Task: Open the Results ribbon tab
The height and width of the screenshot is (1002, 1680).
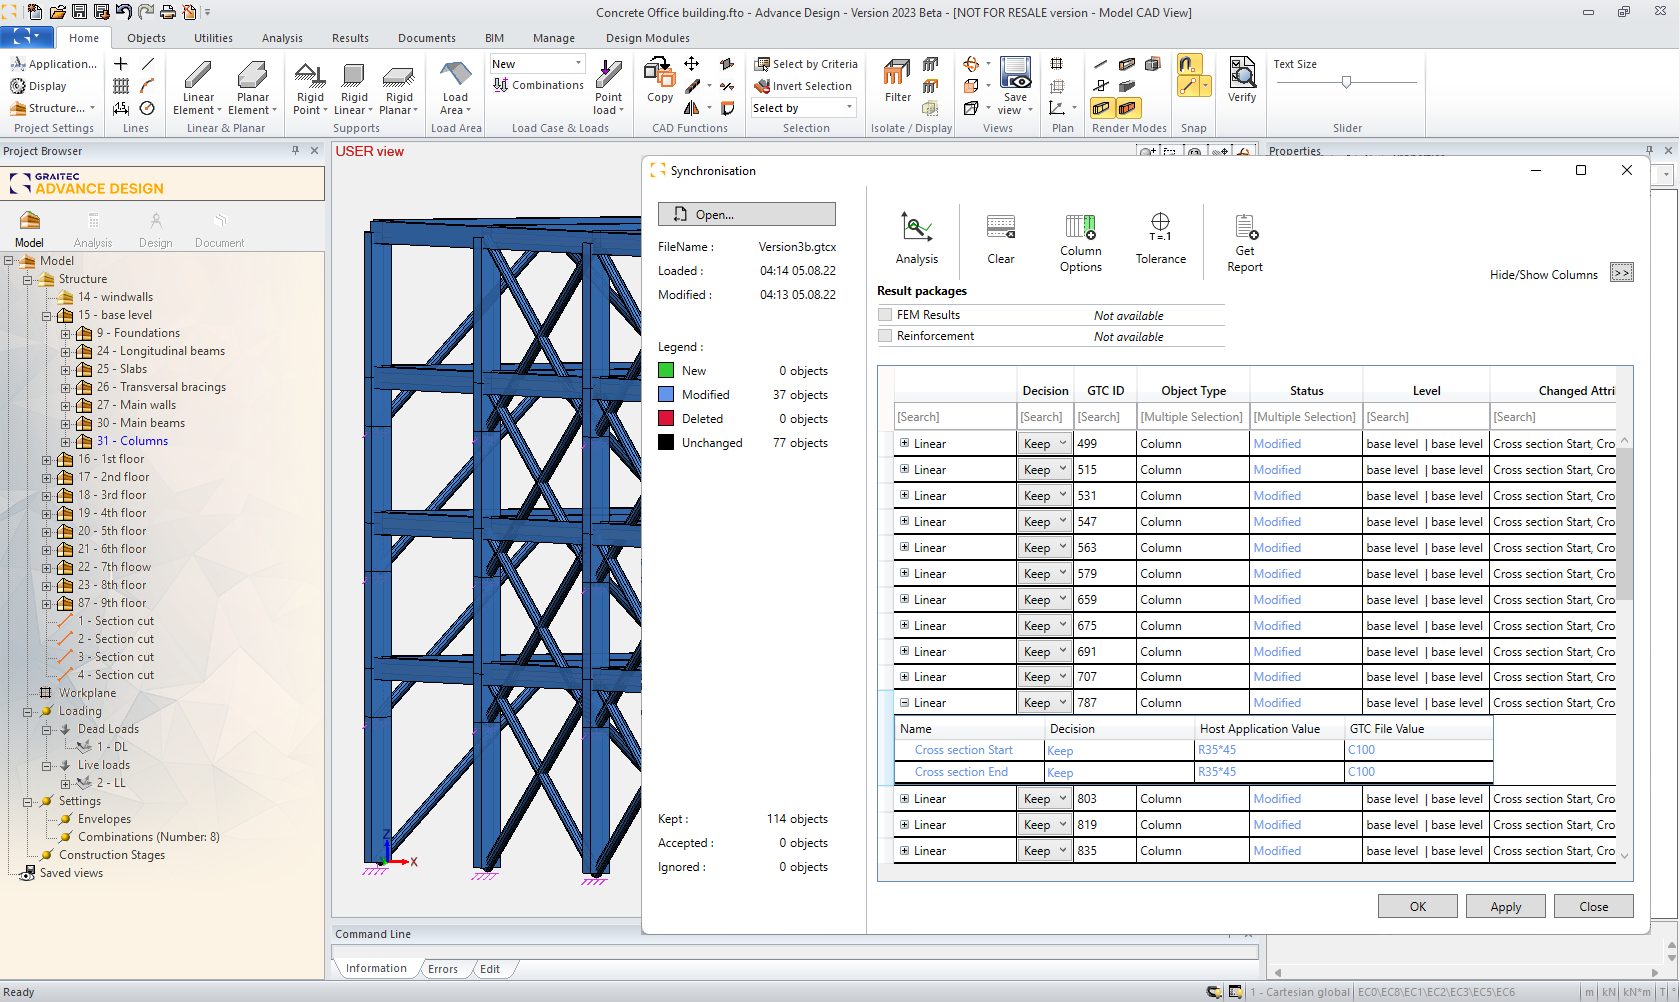Action: (350, 38)
